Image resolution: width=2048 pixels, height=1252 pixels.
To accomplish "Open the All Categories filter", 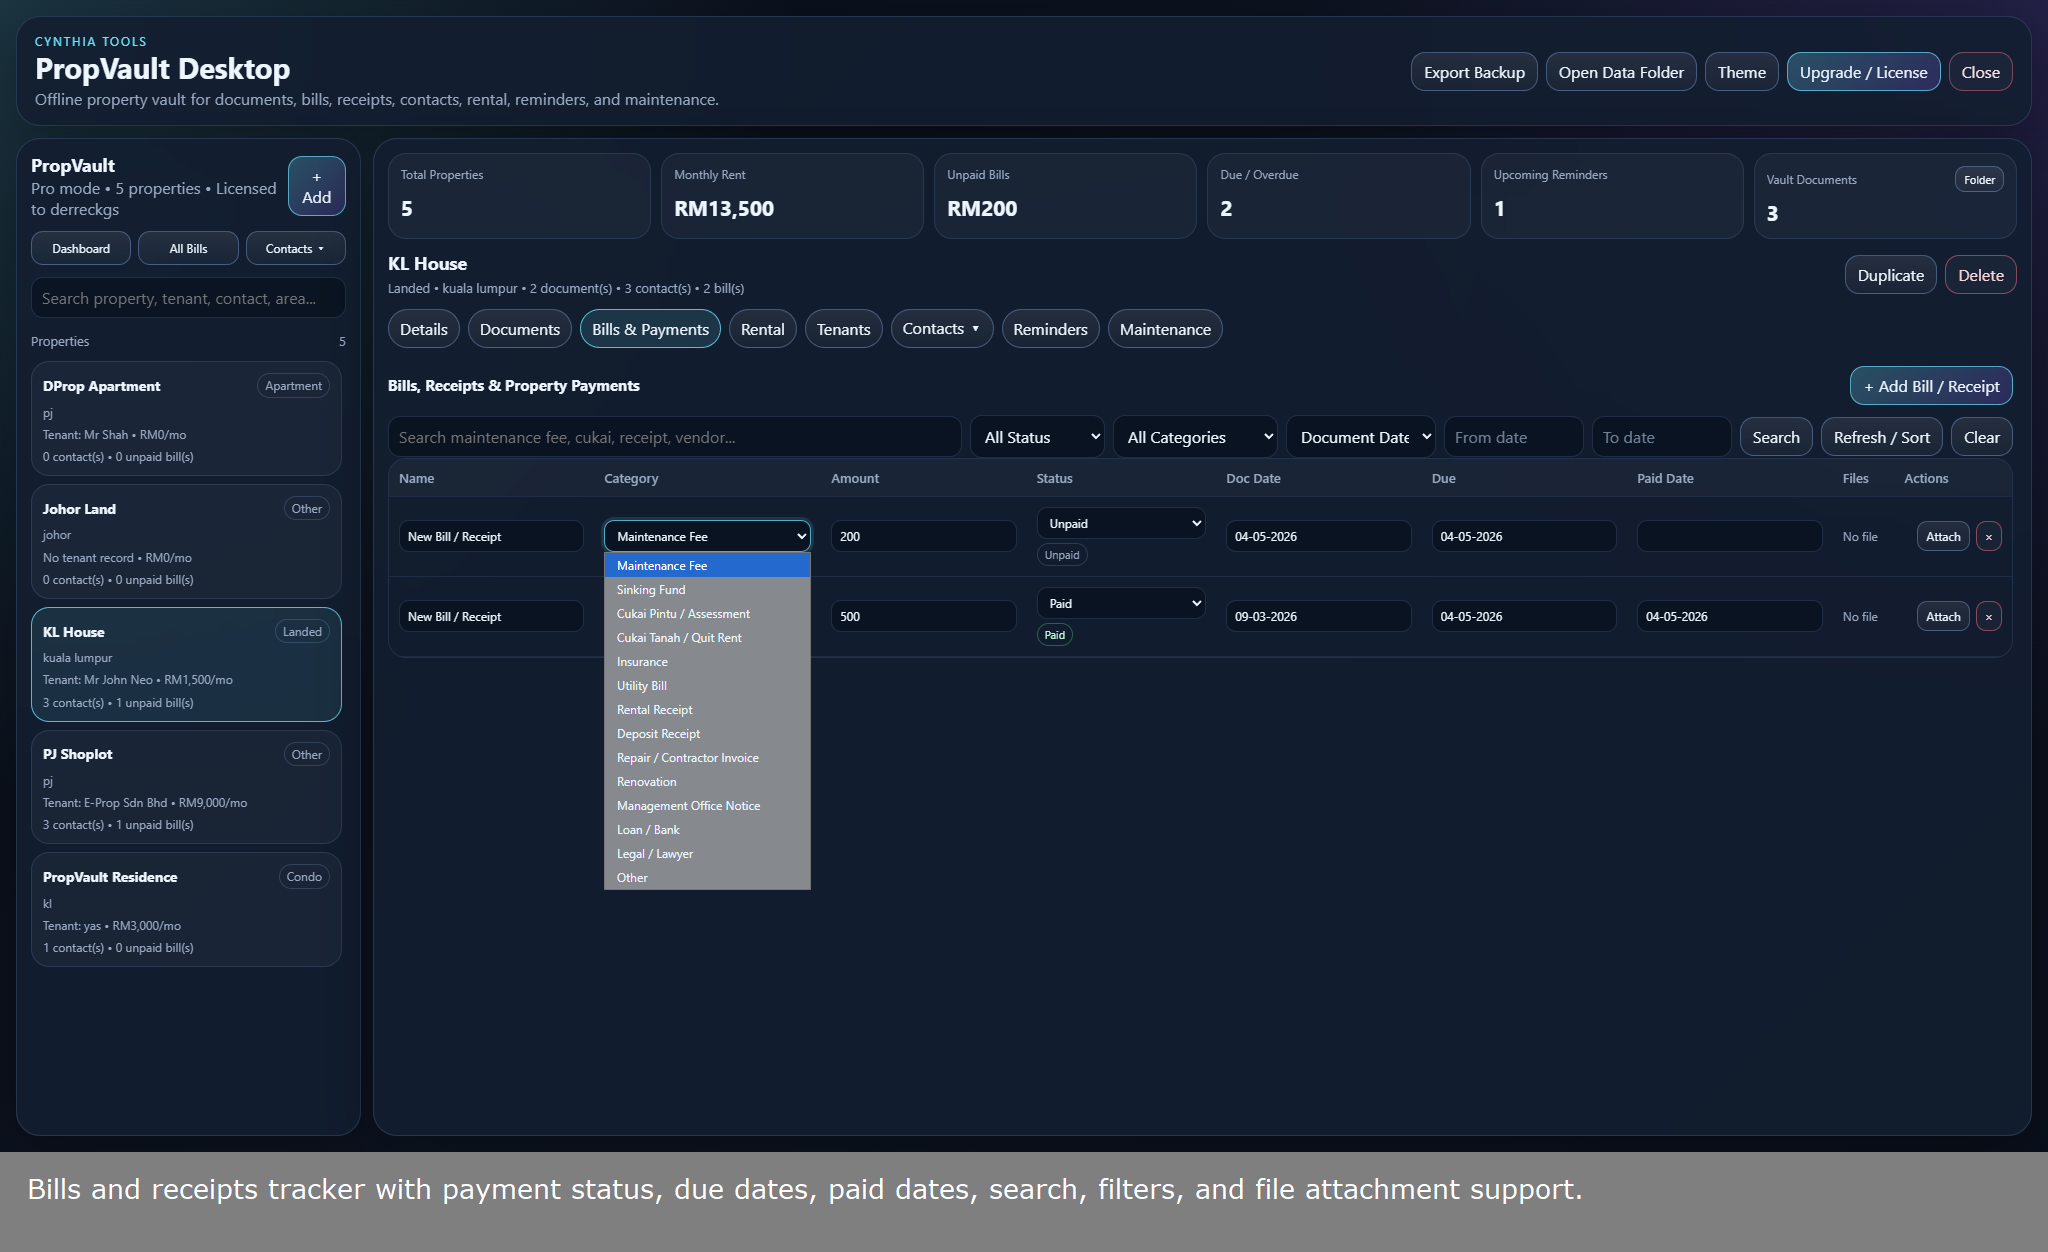I will 1195,437.
